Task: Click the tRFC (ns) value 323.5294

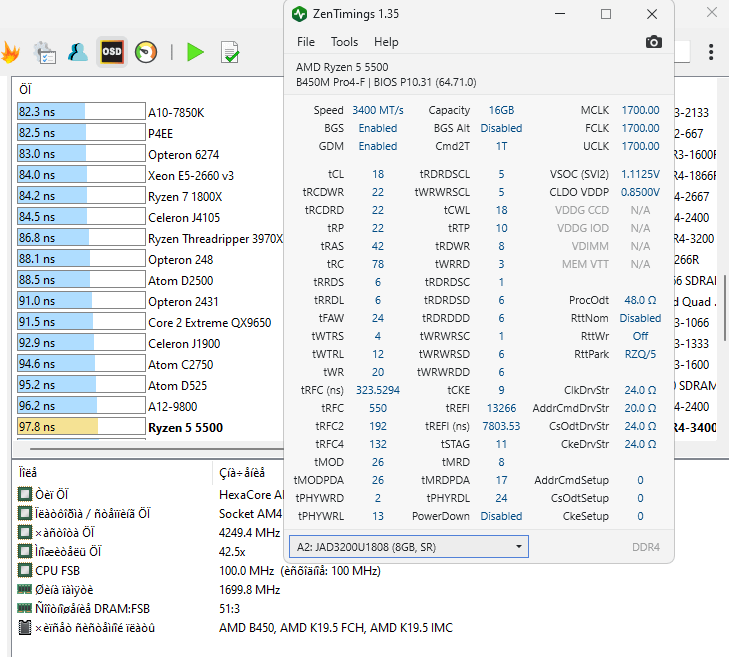Action: (378, 390)
